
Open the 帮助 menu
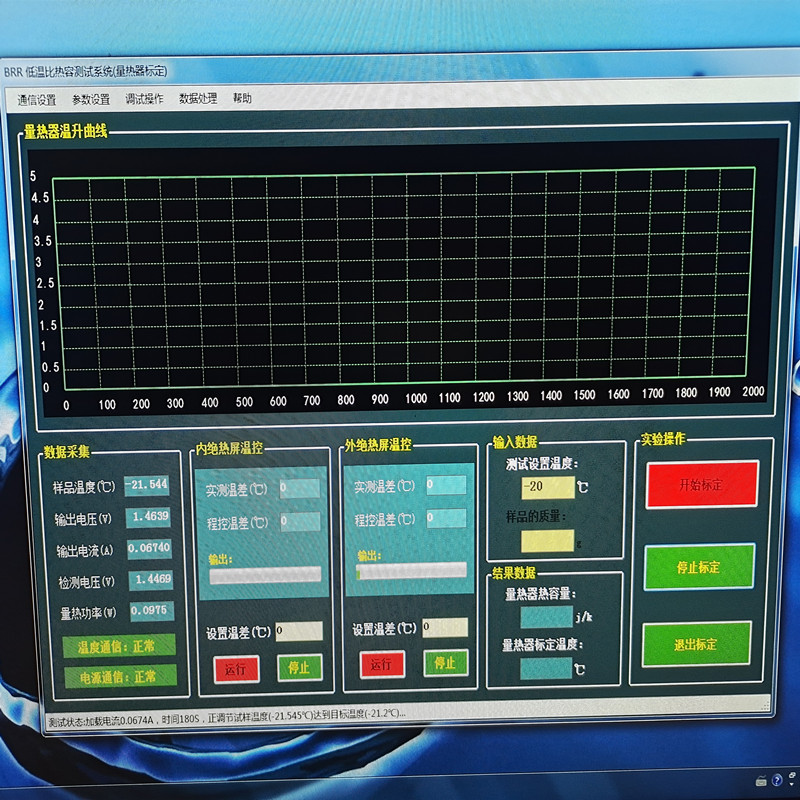pyautogui.click(x=243, y=98)
